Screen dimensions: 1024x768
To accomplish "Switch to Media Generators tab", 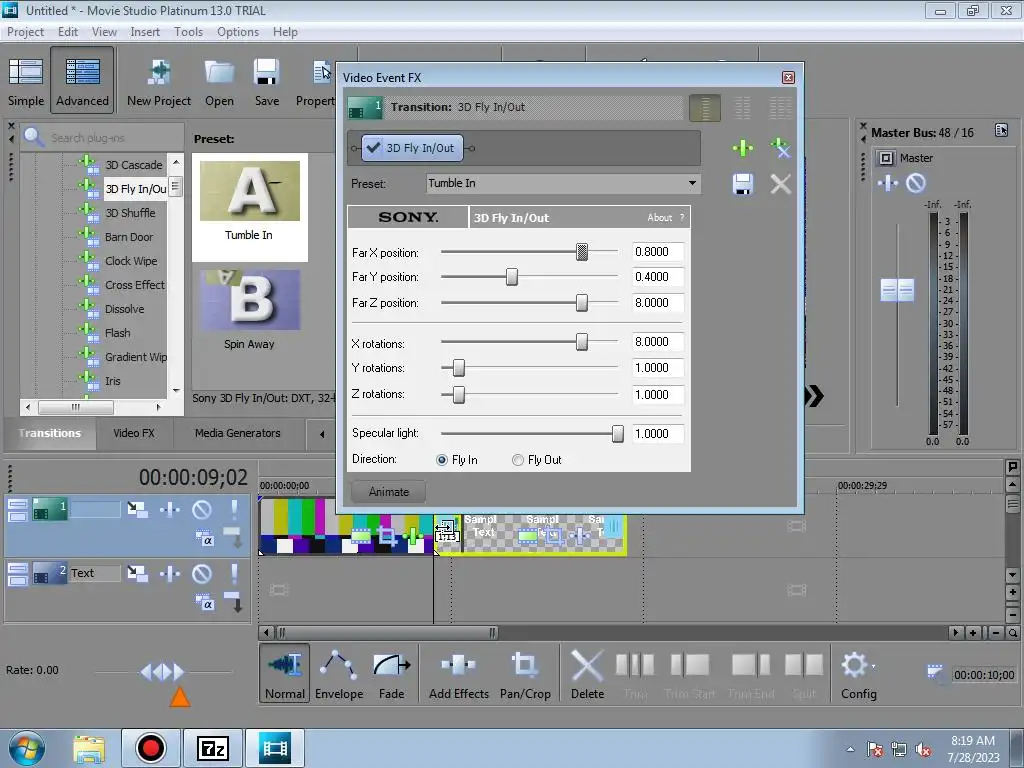I will [237, 433].
